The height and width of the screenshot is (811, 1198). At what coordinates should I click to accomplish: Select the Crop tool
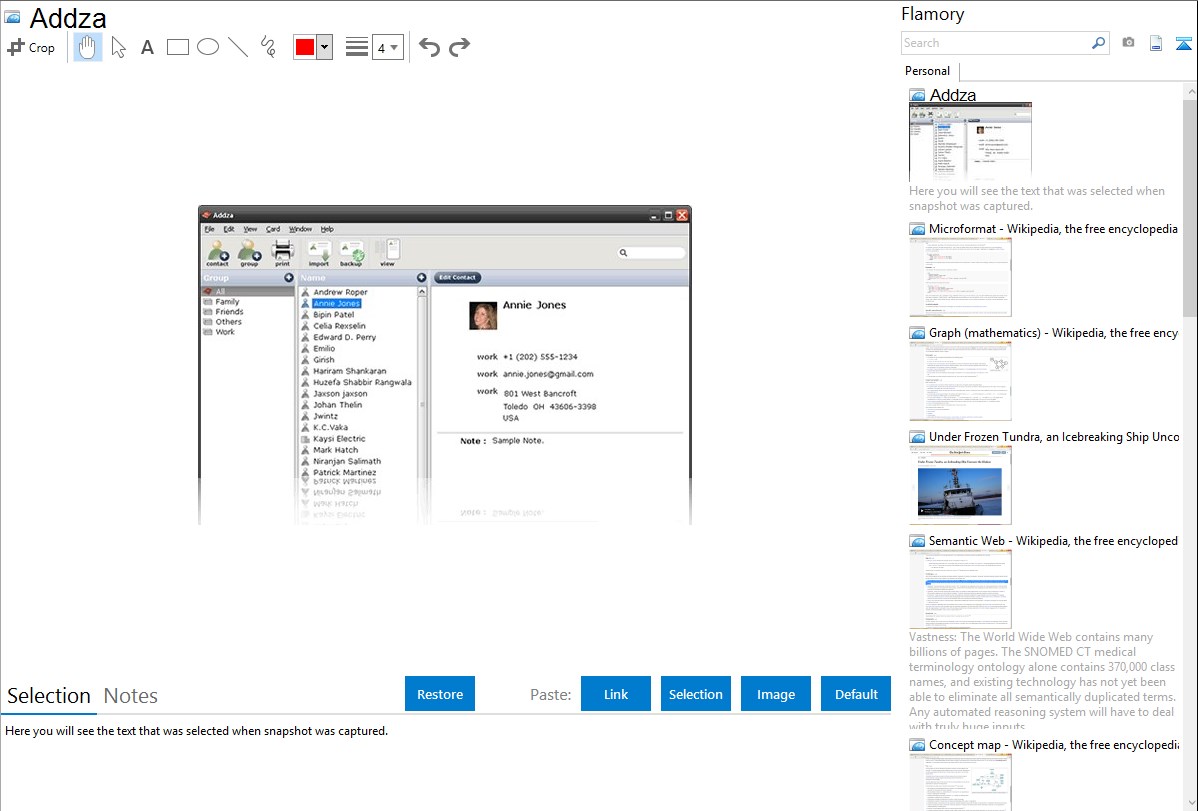(x=31, y=47)
